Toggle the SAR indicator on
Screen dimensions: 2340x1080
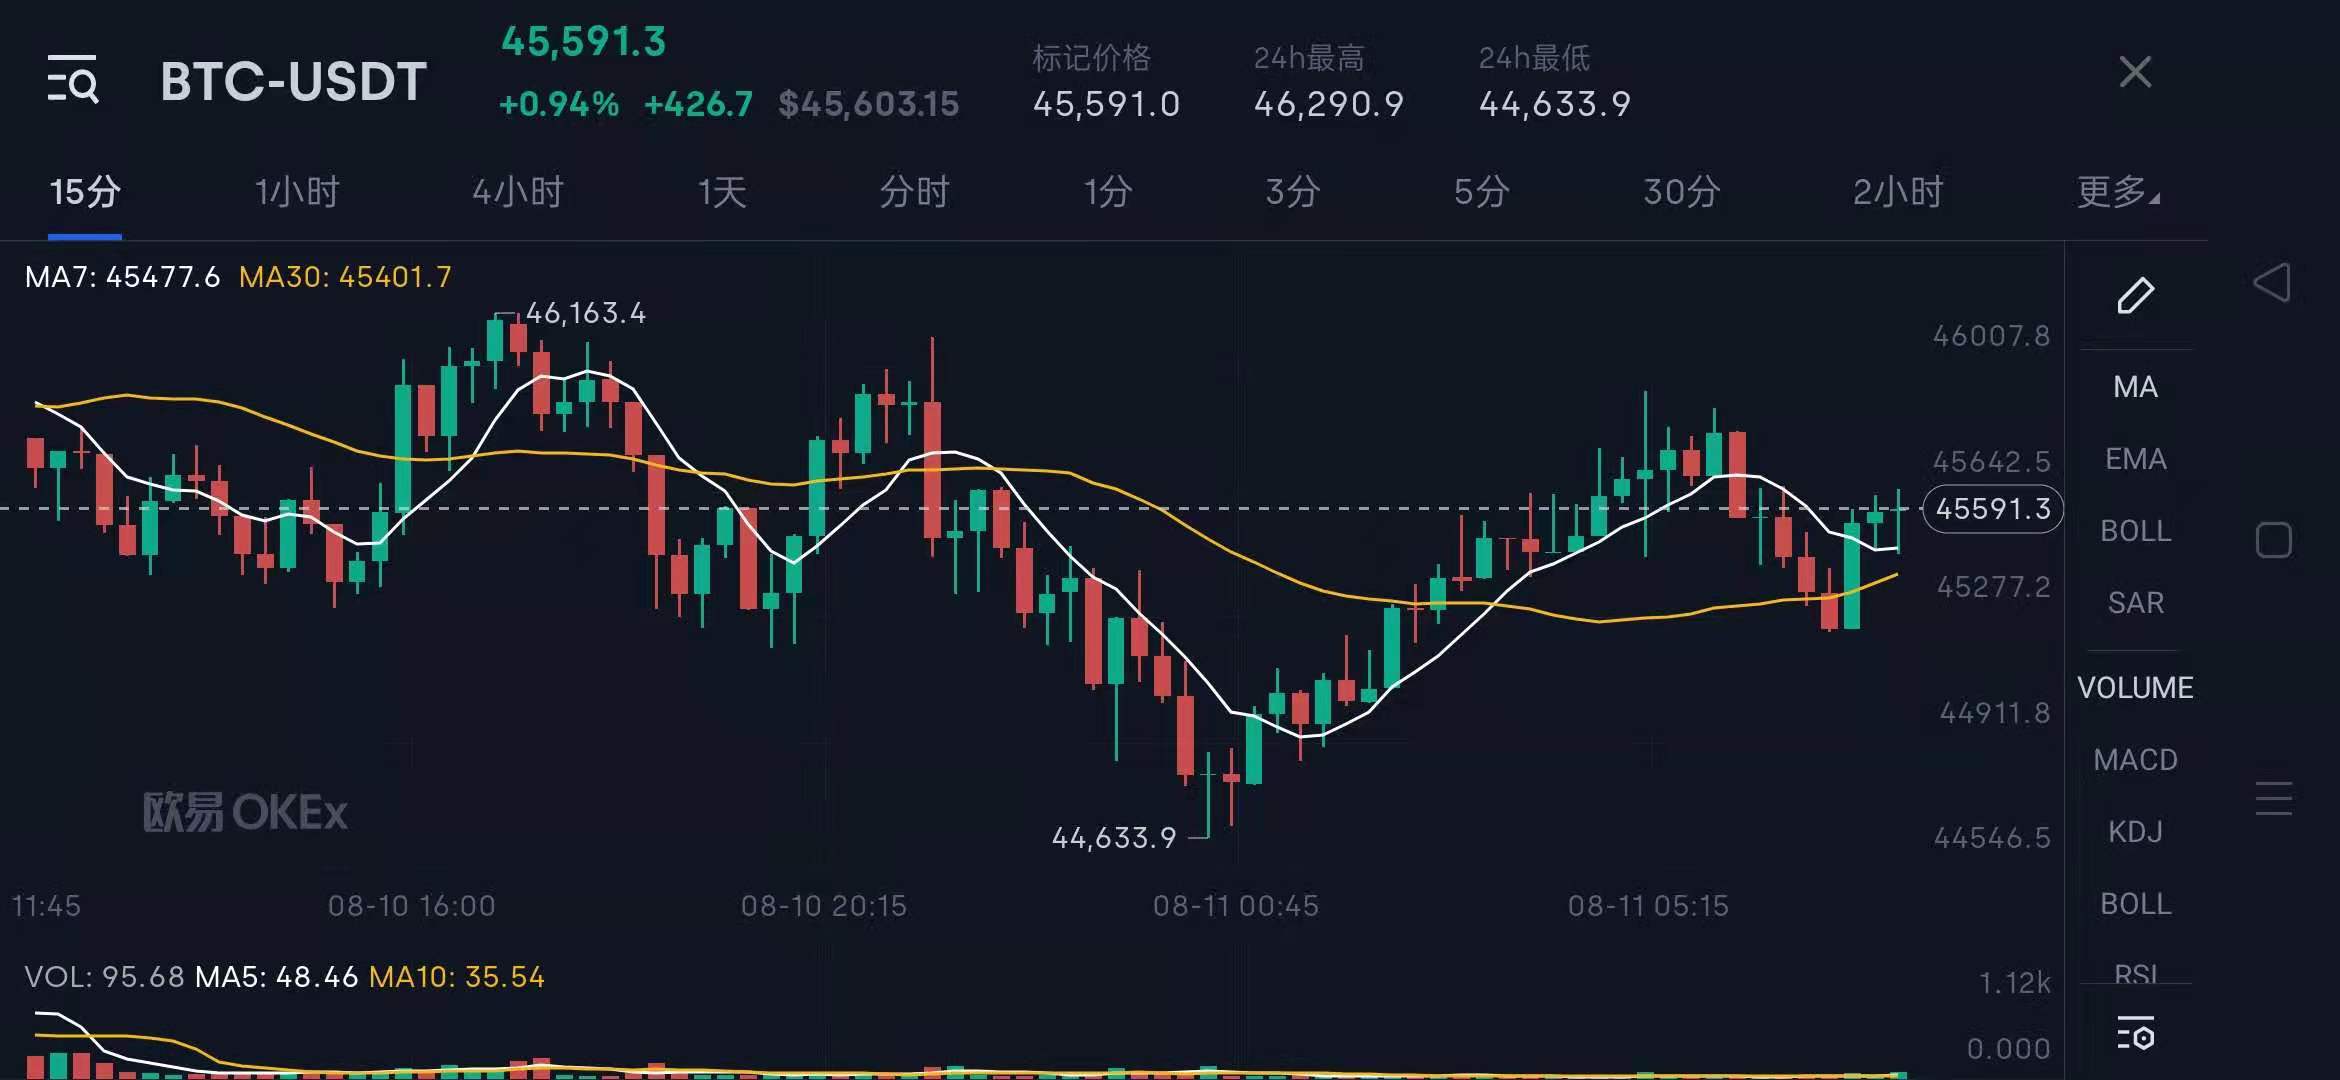[2135, 602]
